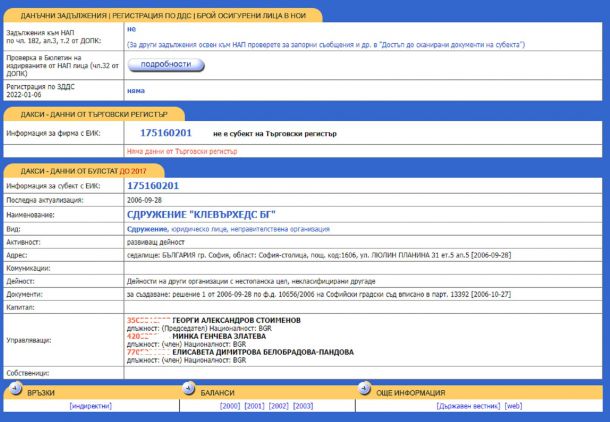Select the ДАНЪЧНИ ЗАДЪЛЖЕНИЯ section tab header
This screenshot has height=422, width=610.
(x=163, y=16)
